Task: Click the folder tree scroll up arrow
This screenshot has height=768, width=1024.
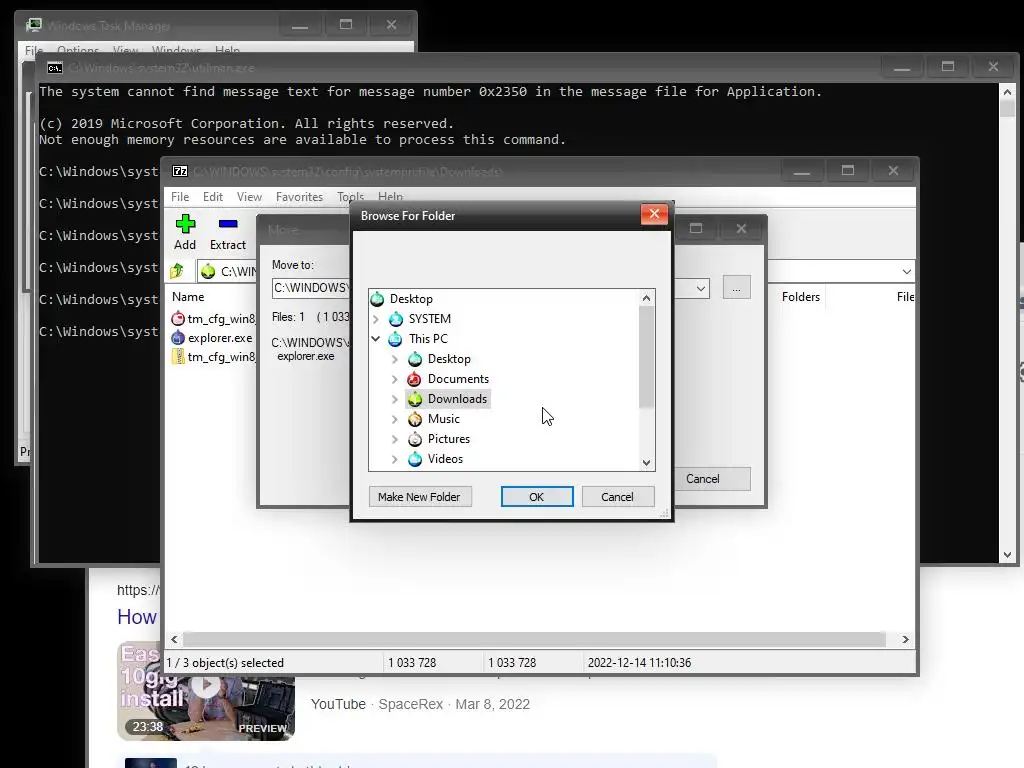Action: click(647, 298)
